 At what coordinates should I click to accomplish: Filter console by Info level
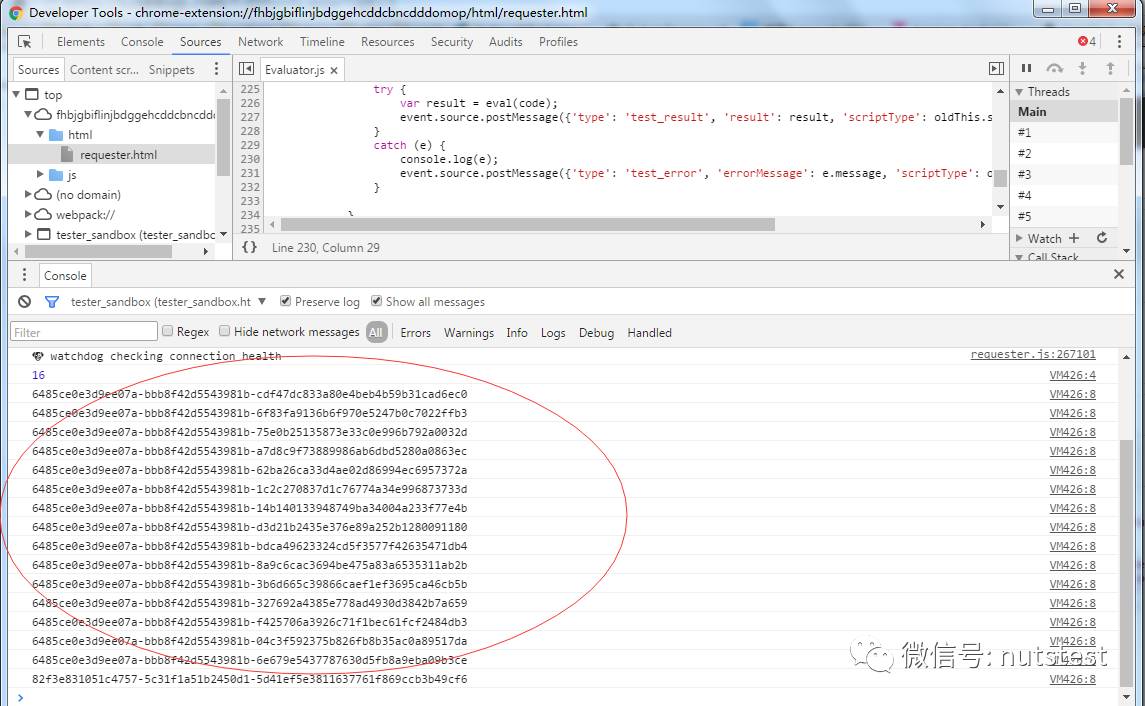click(516, 332)
